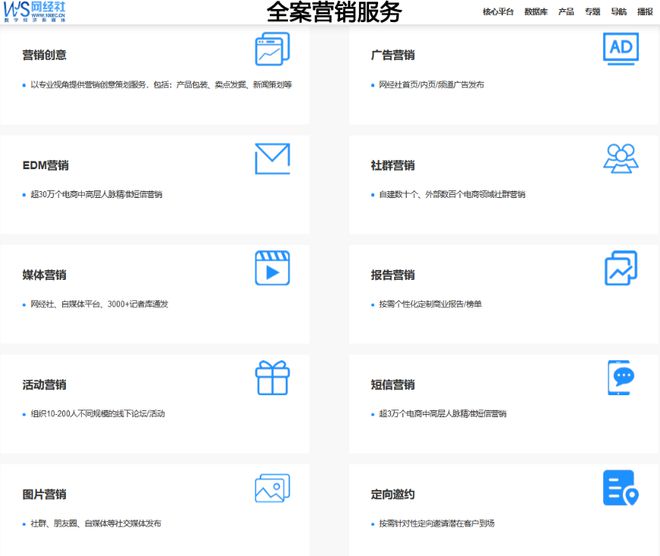Viewport: 660px width, 556px height.
Task: Click the 网经社首页/内页/频道广告发布 description
Action: tap(431, 85)
